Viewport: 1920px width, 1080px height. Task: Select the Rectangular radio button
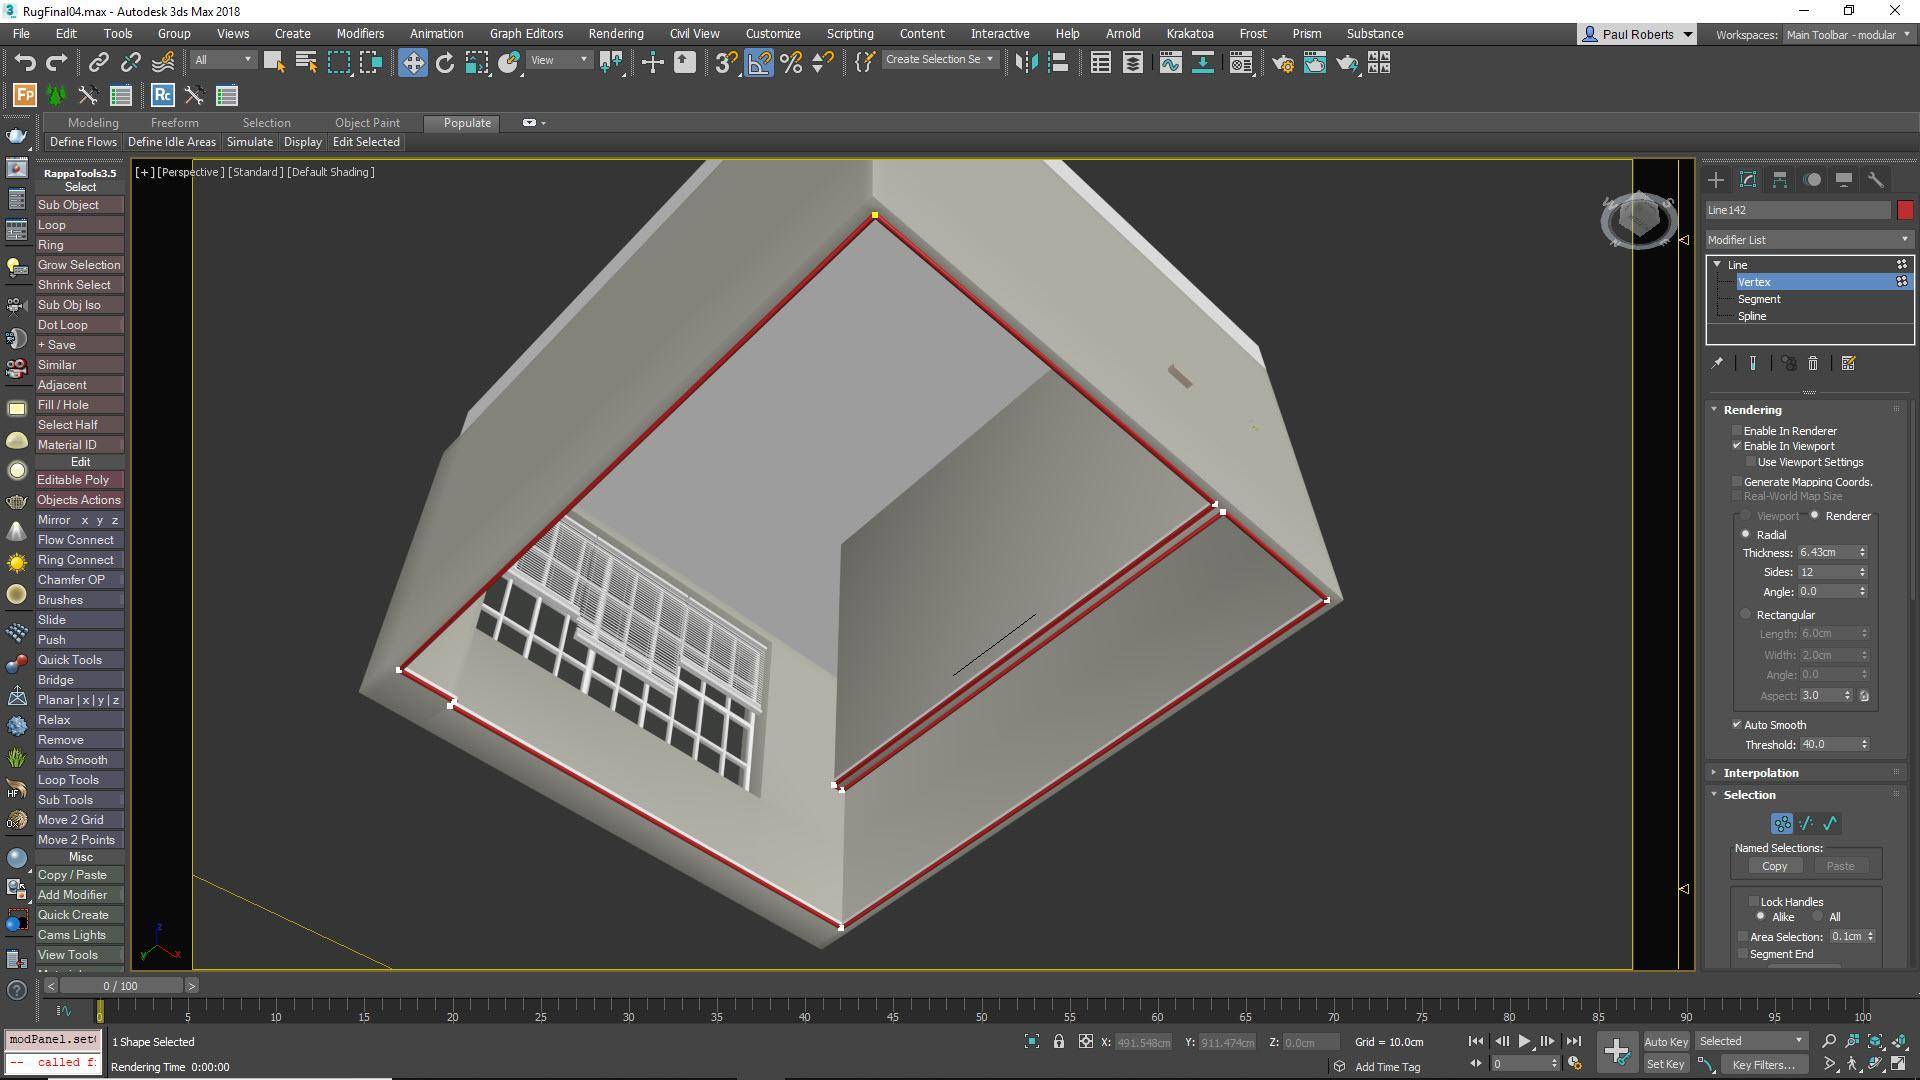click(x=1747, y=615)
